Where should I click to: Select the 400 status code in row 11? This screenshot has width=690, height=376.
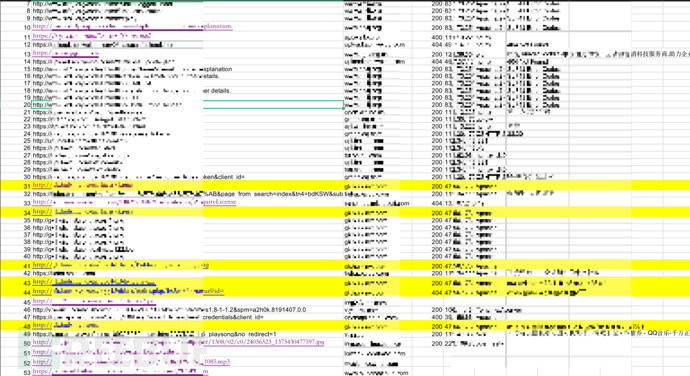tap(437, 38)
